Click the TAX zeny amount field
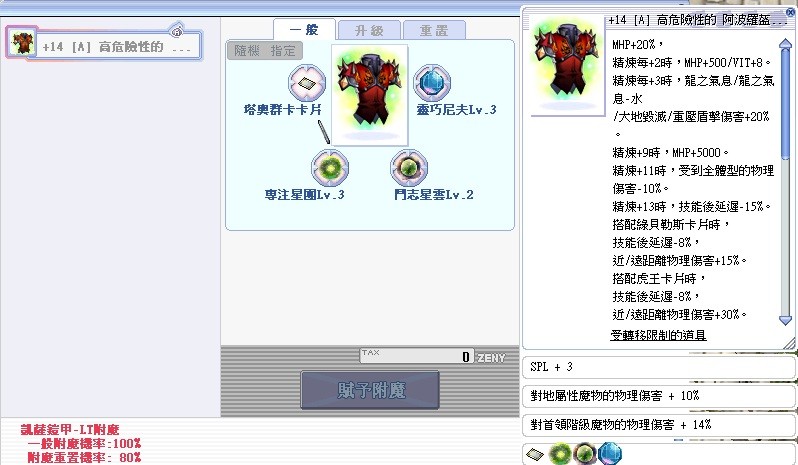Screen dimensions: 798x465 417,357
